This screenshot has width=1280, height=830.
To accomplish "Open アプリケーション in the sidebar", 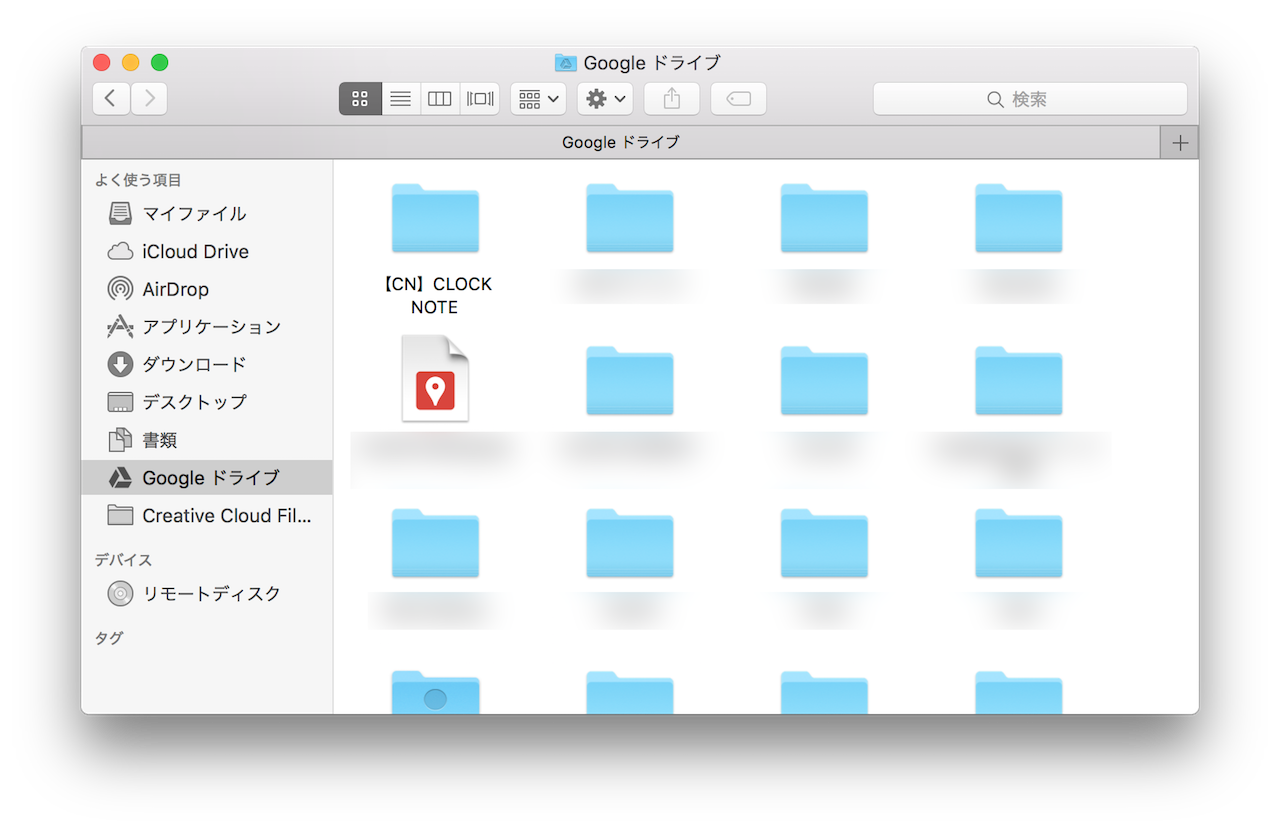I will click(x=207, y=327).
